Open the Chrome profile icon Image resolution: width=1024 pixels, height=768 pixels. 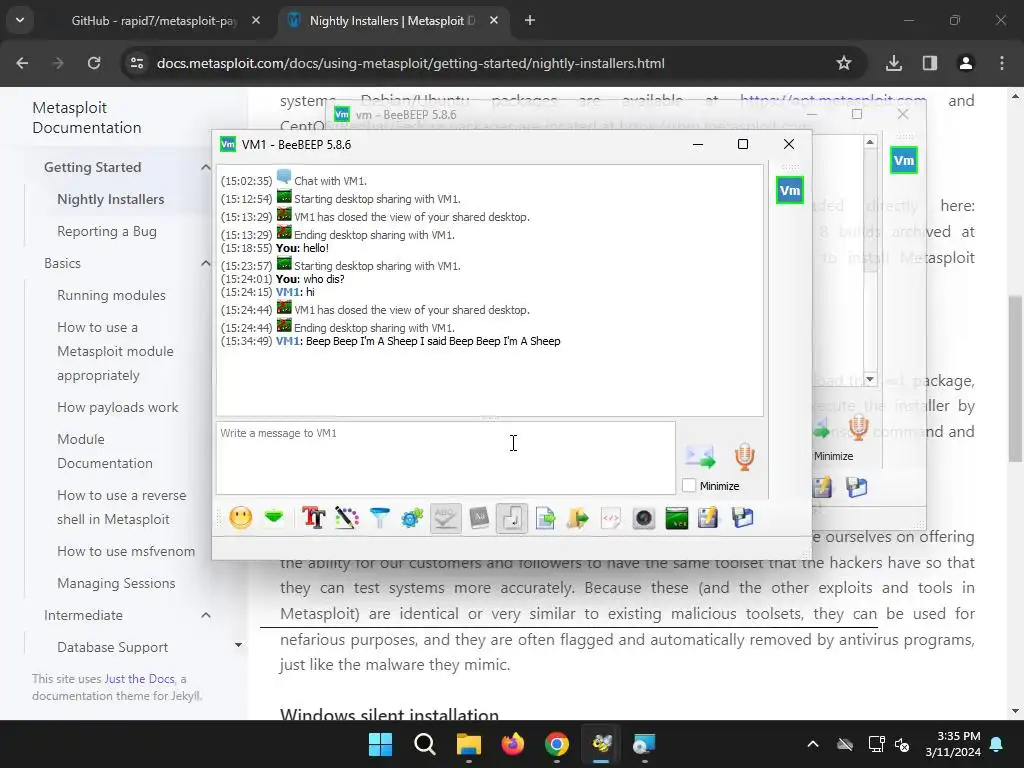(x=966, y=63)
